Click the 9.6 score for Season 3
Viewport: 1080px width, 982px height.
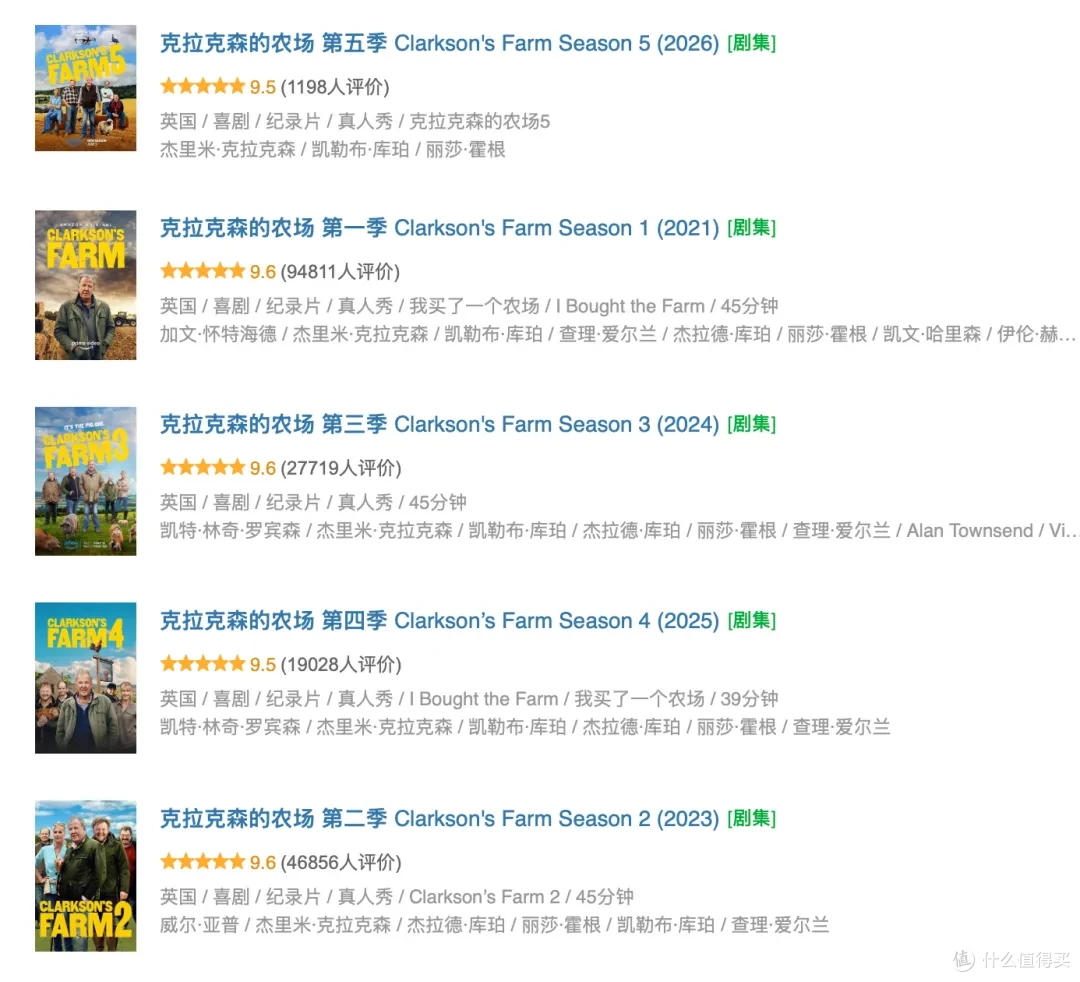(262, 468)
